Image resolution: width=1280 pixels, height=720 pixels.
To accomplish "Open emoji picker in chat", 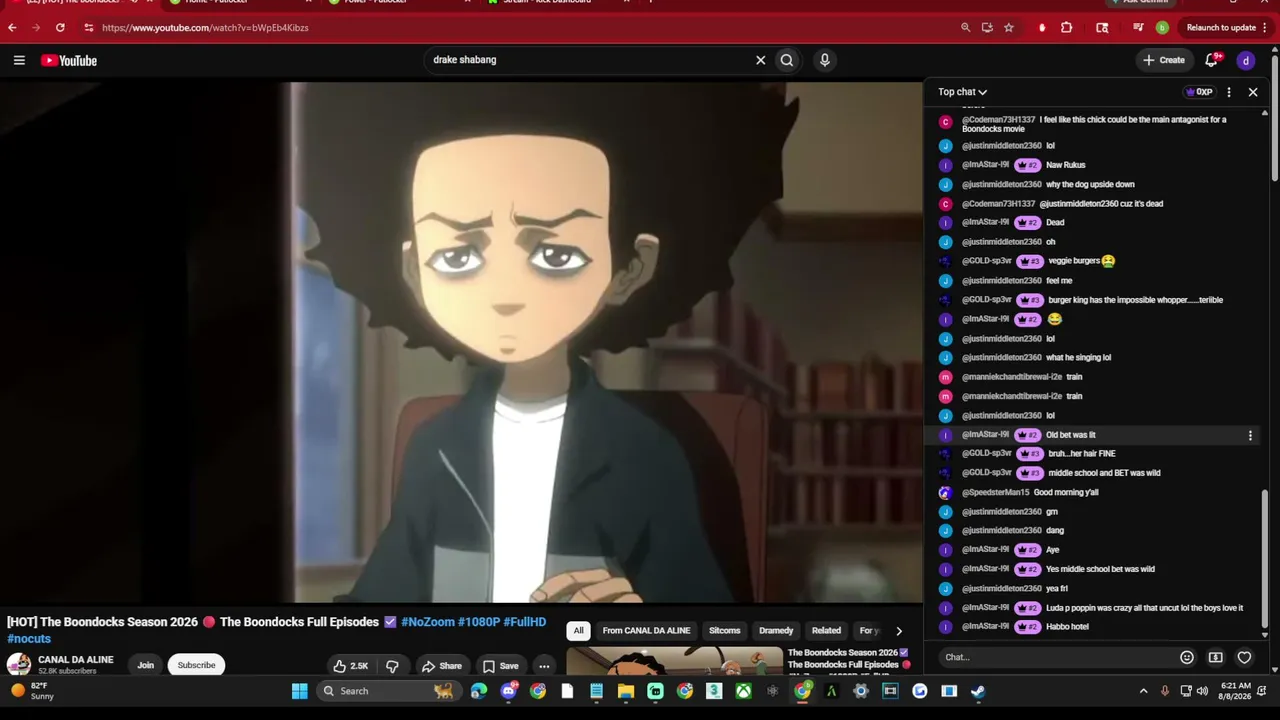I will coord(1187,657).
